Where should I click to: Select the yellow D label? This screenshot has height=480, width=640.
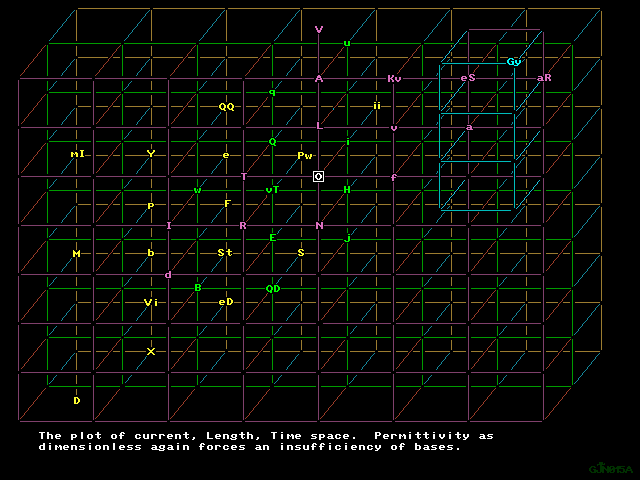click(x=76, y=401)
